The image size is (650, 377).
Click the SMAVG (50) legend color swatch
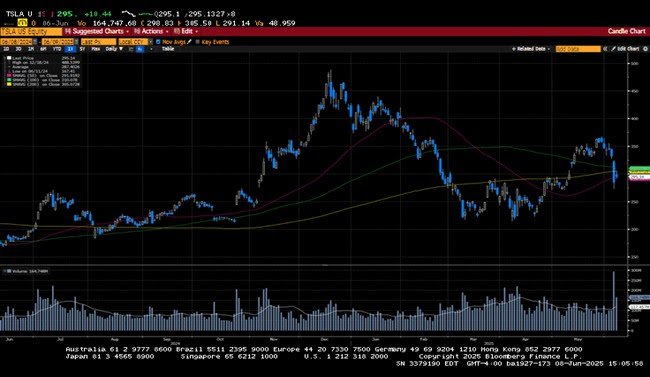9,75
